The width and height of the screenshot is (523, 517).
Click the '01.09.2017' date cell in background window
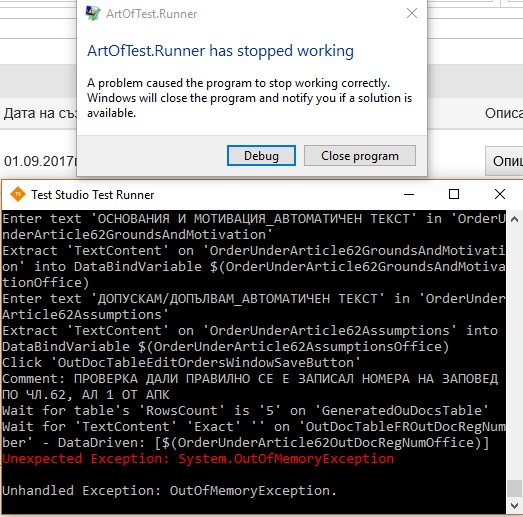coord(40,161)
